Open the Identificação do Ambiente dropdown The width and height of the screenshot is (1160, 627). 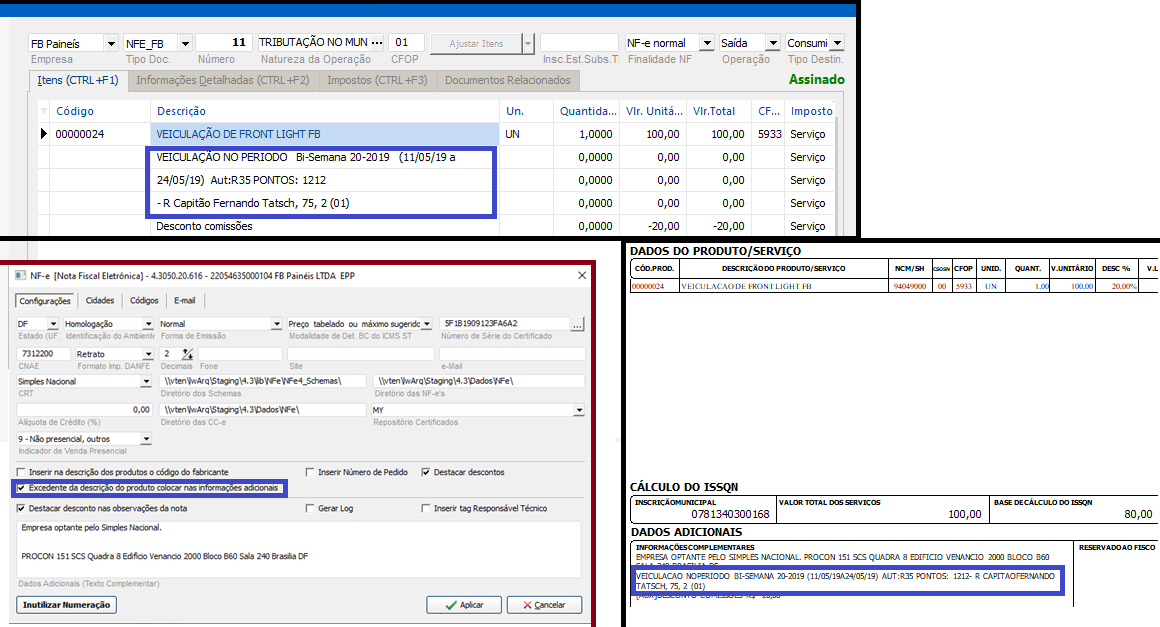(148, 324)
